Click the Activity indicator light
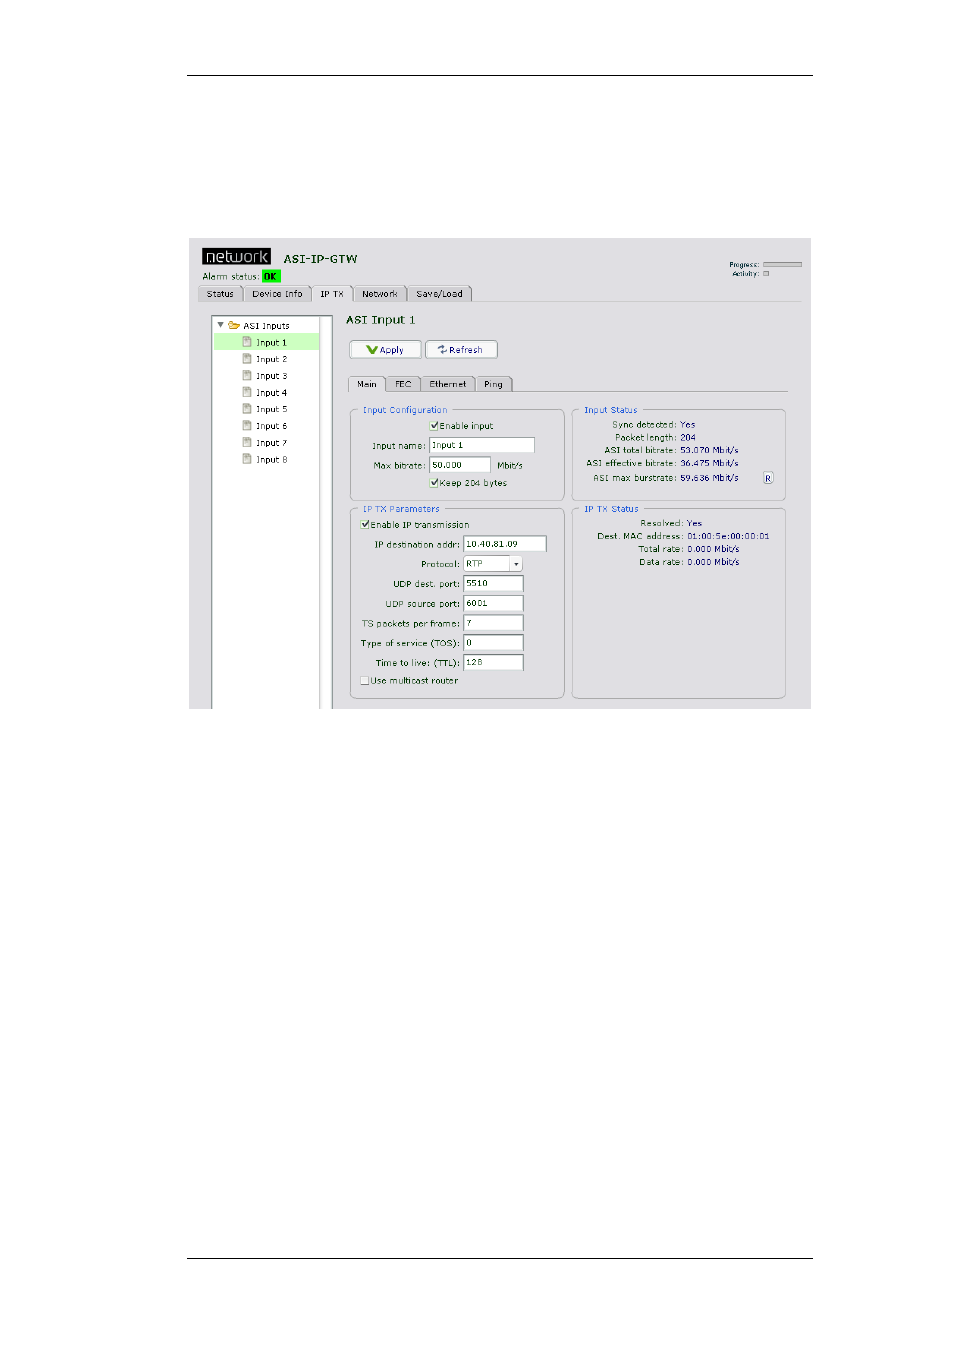The image size is (954, 1350). (766, 273)
